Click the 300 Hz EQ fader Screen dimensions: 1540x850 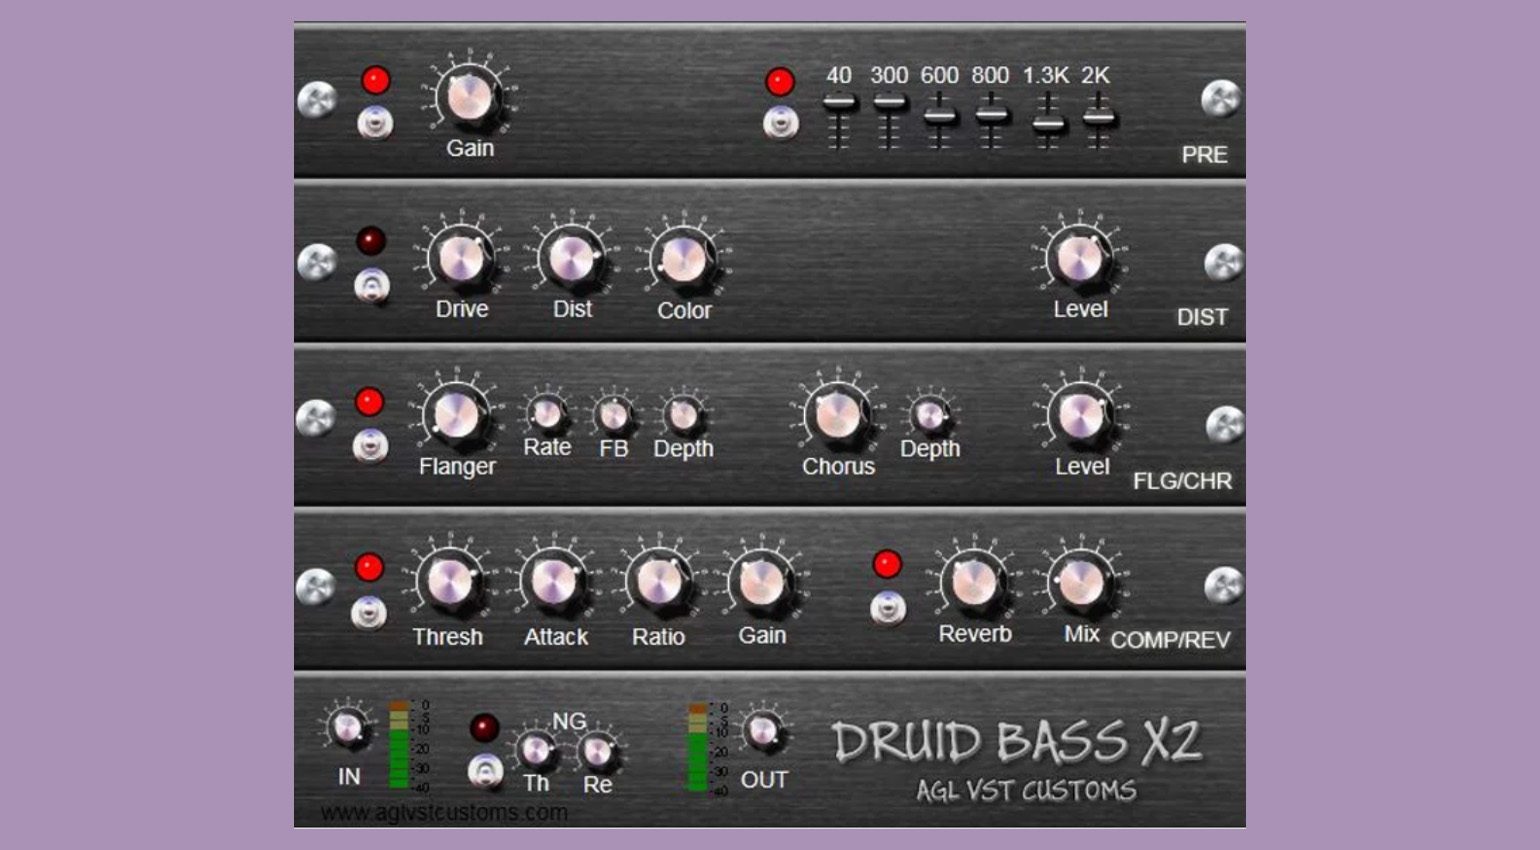(889, 102)
